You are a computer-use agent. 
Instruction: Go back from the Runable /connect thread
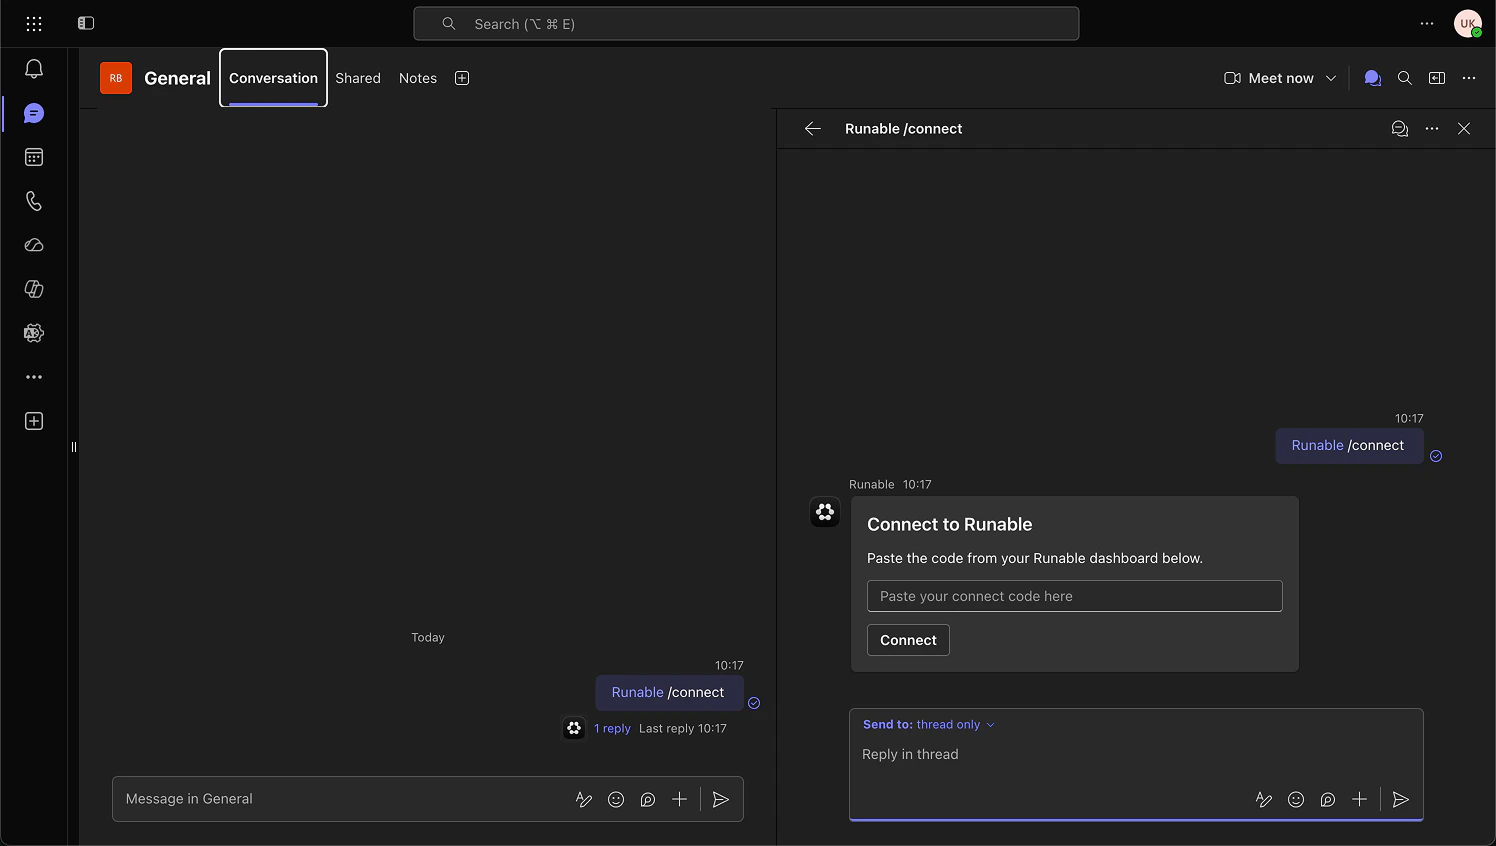tap(813, 128)
